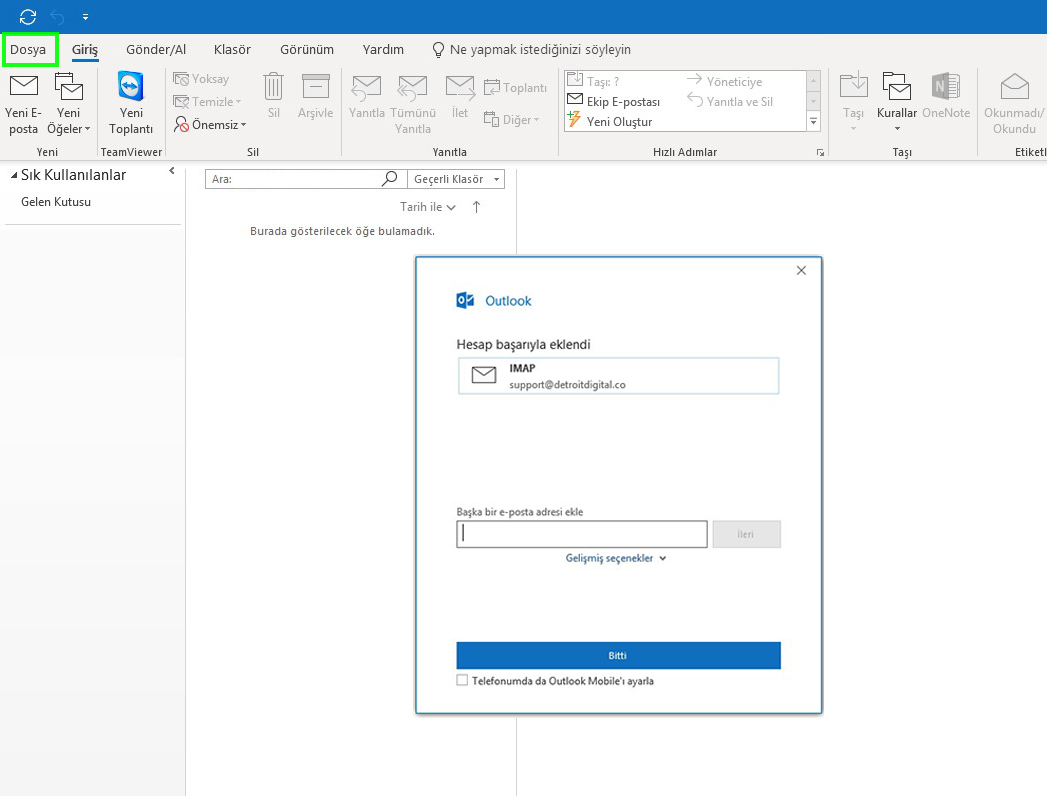Image resolution: width=1047 pixels, height=796 pixels.
Task: Select the Ekip E-postası quick step
Action: pyautogui.click(x=612, y=100)
